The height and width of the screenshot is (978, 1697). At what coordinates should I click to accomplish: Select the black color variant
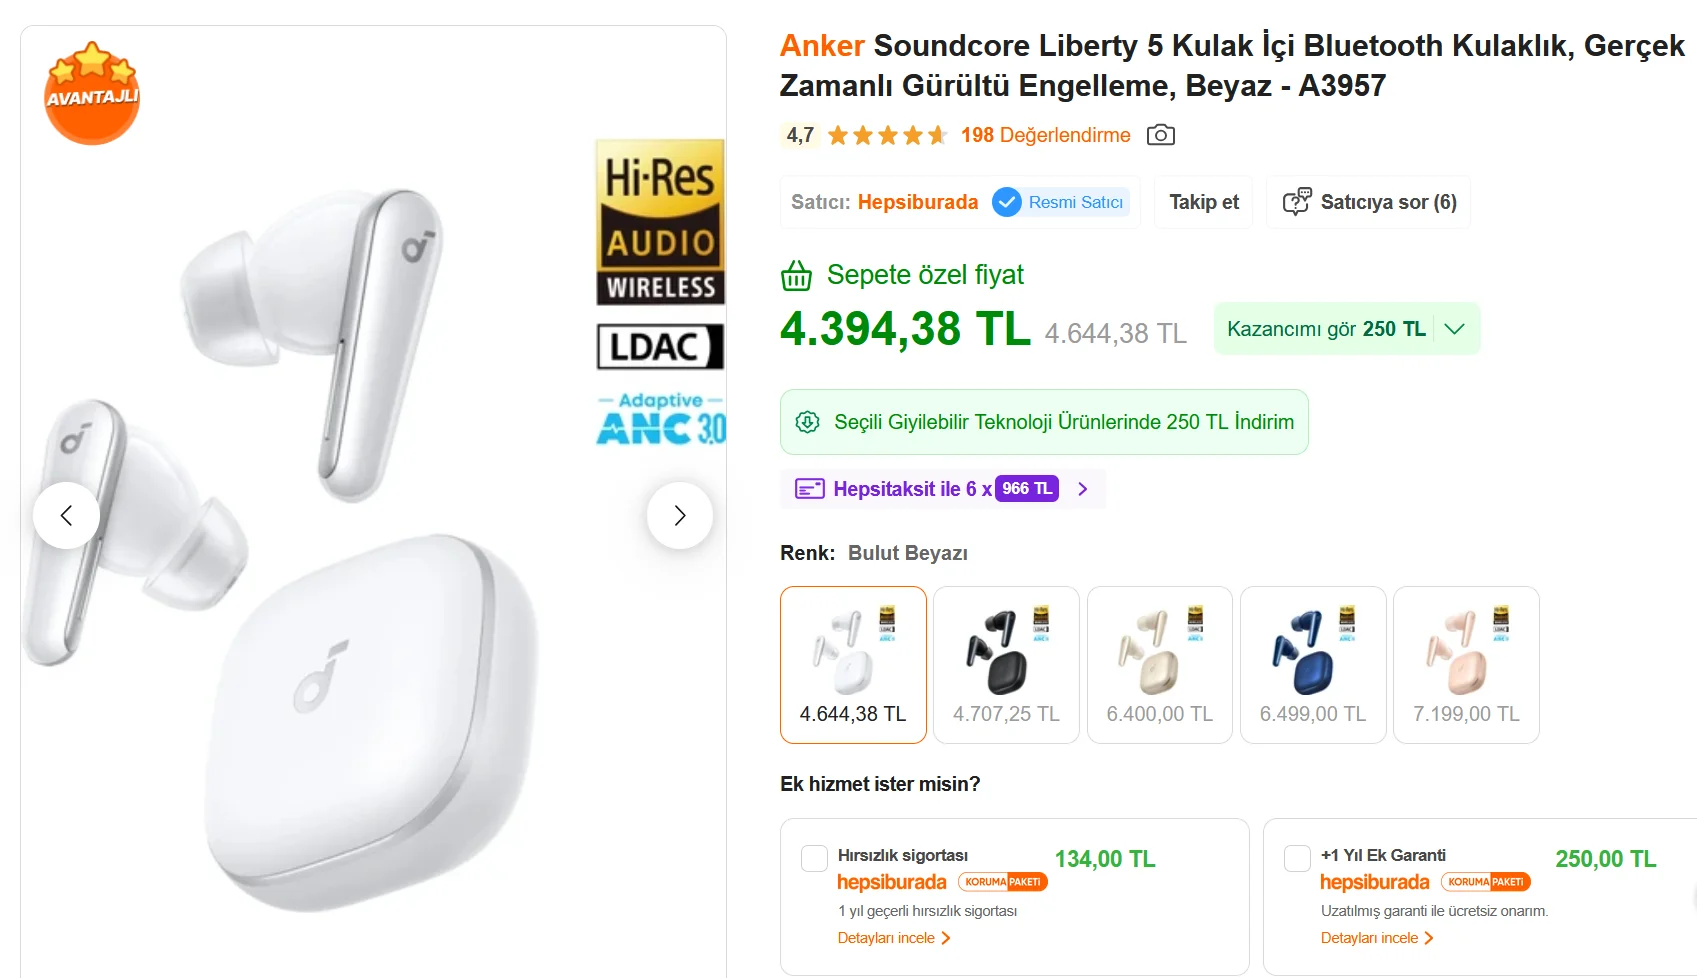(1006, 665)
